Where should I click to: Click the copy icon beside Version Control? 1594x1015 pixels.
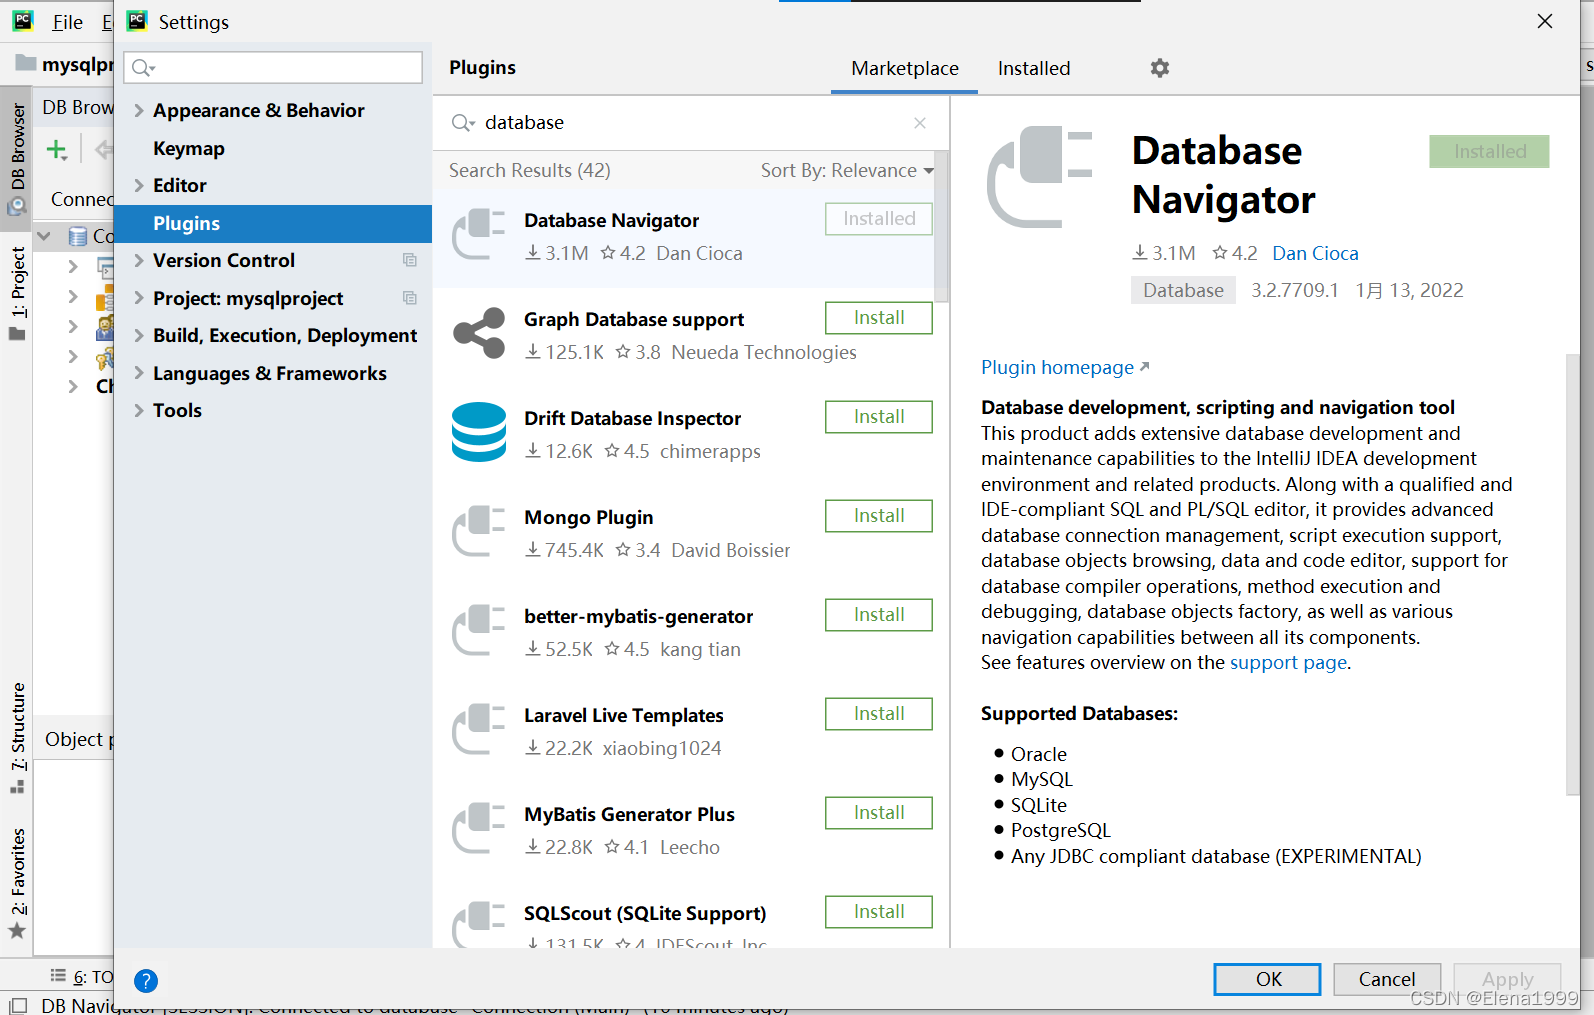[410, 260]
